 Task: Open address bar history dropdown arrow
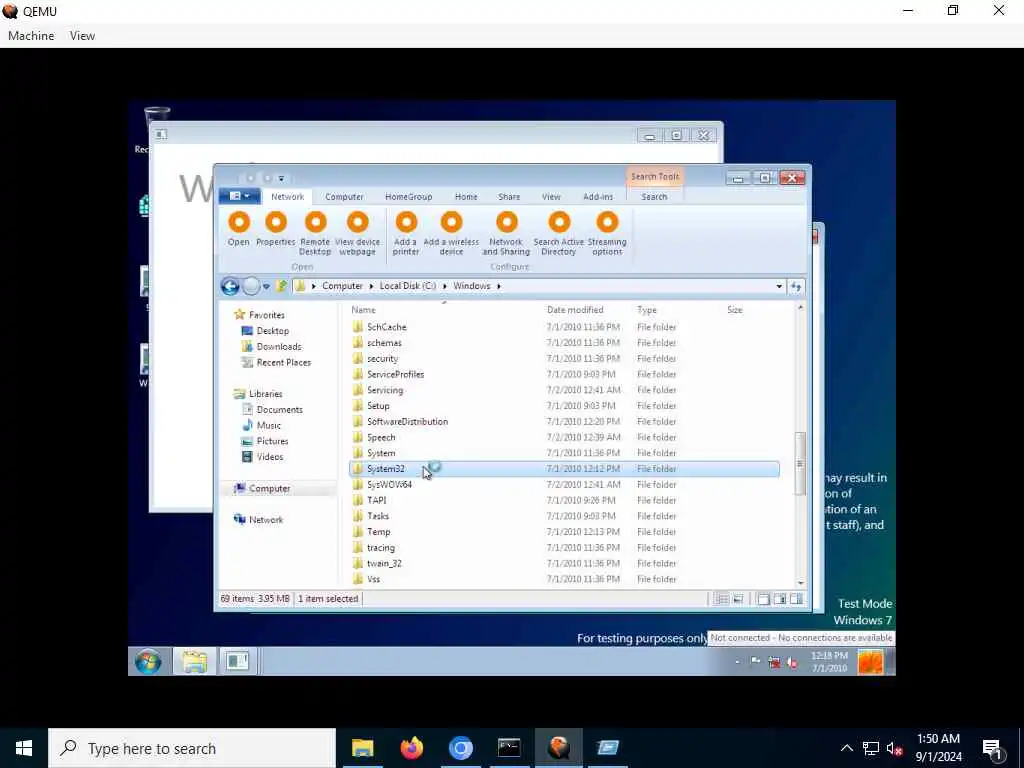click(779, 286)
